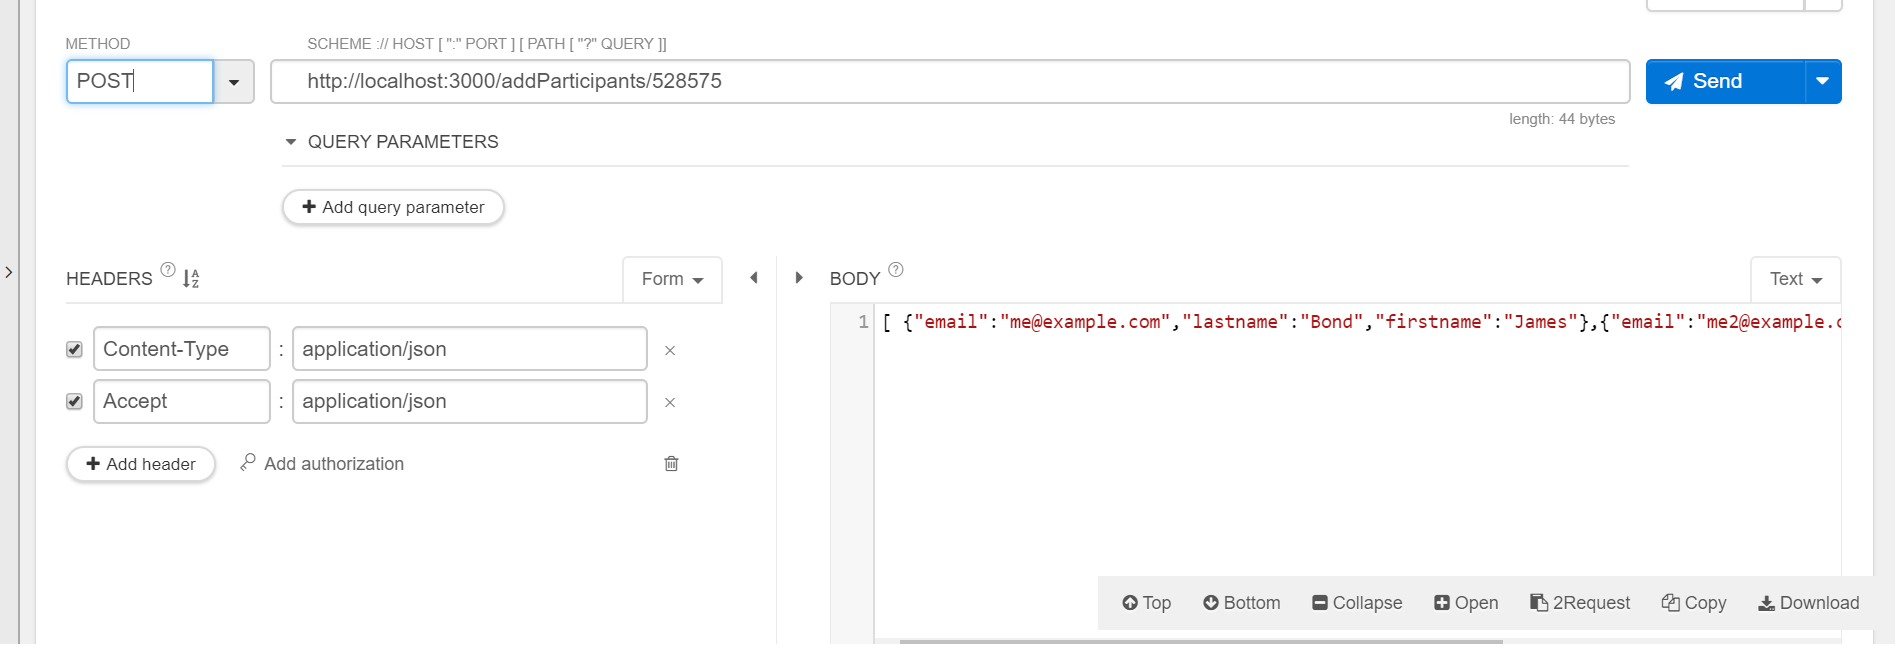Remove the Accept header with X
Screen dimensions: 1896x655
(x=670, y=402)
